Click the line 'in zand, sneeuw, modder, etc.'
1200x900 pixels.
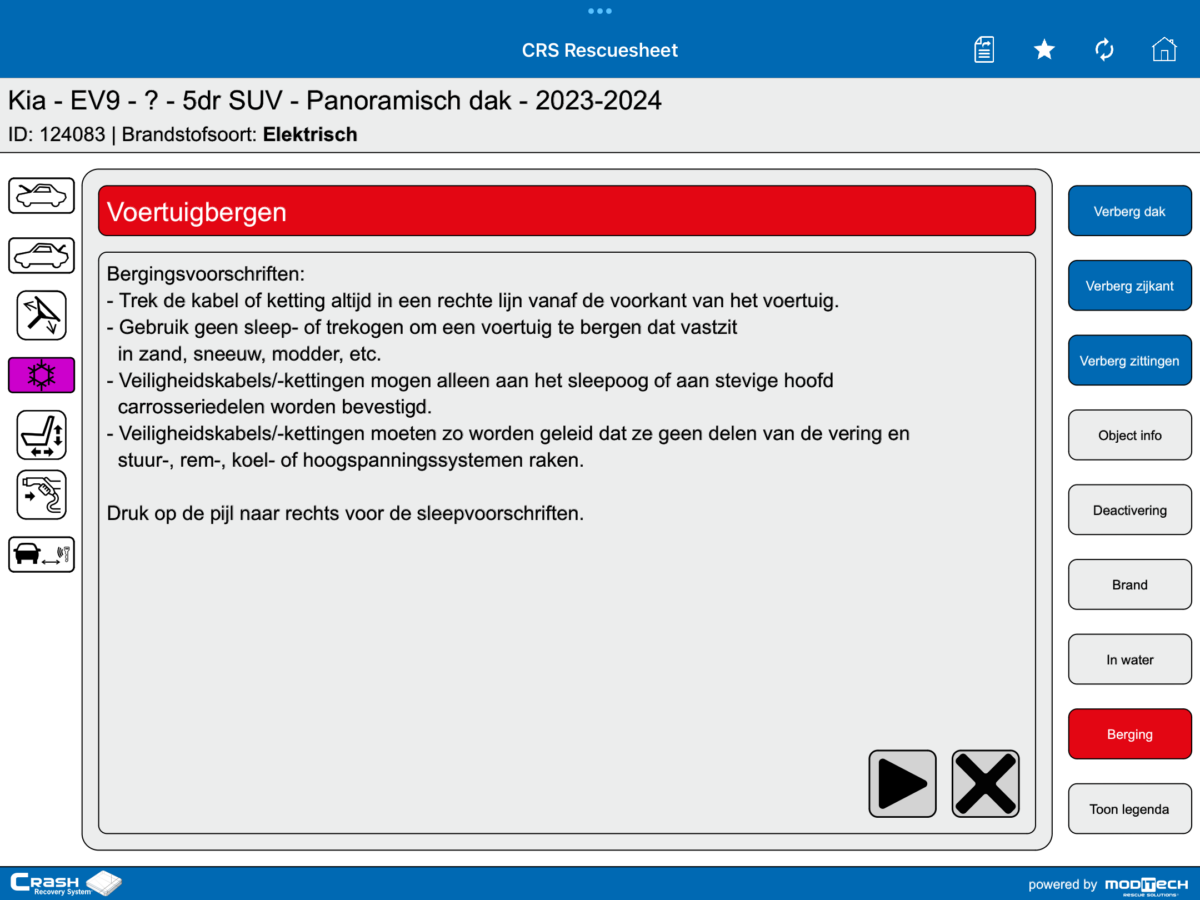(249, 354)
